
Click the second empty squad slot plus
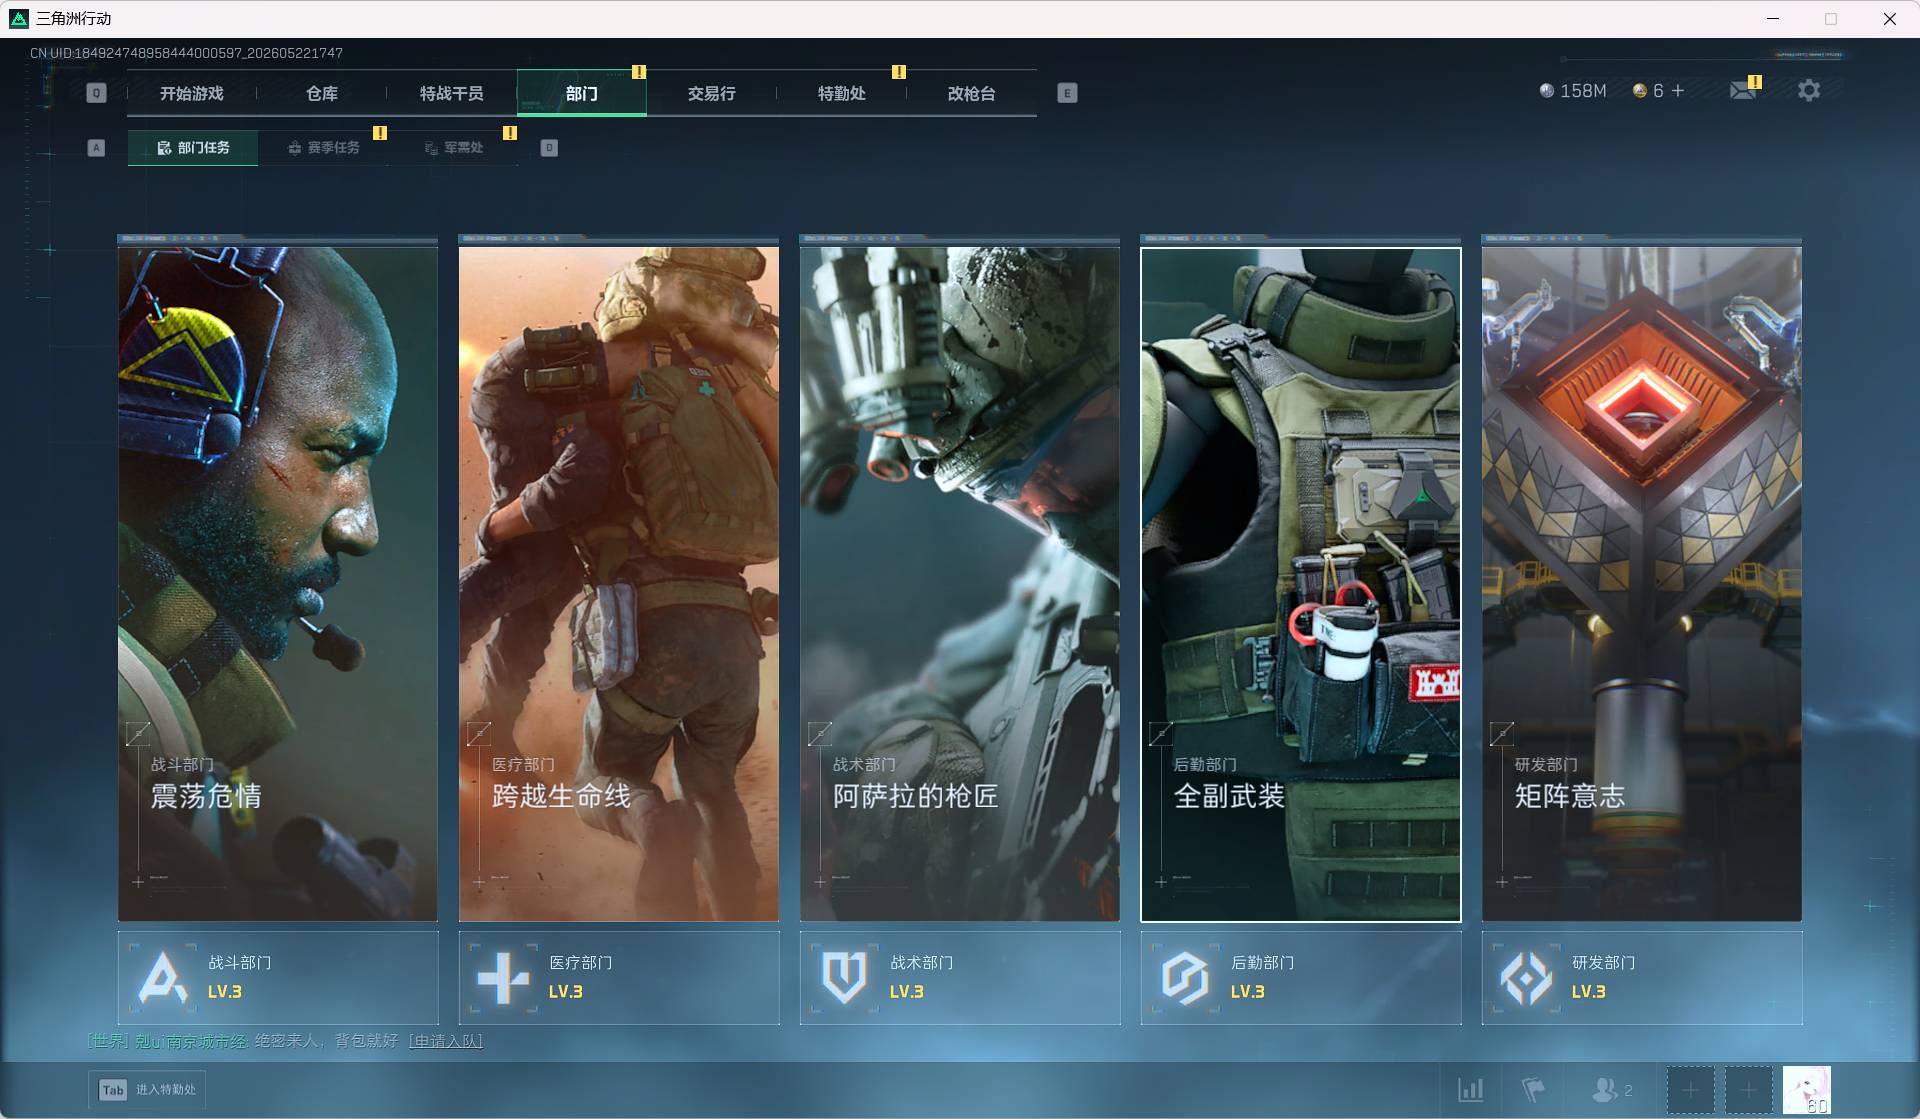point(1748,1090)
